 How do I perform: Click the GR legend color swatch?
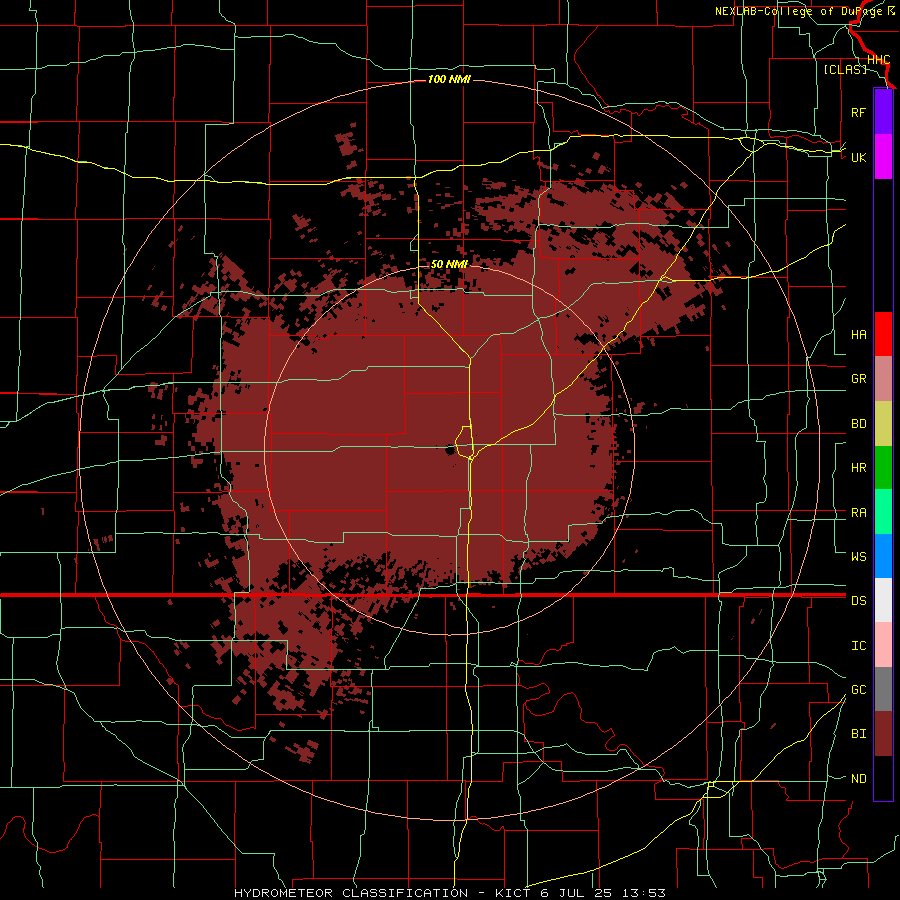tap(883, 378)
